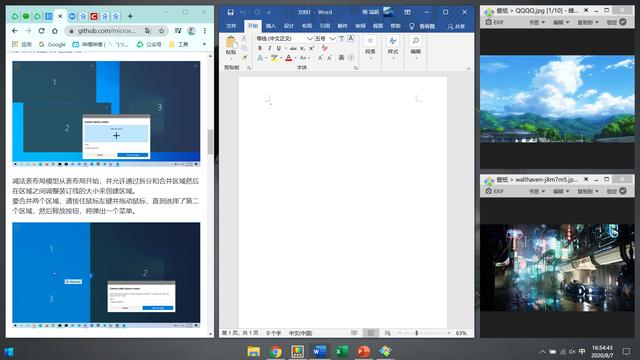Show EXIF info in the wallhaven viewer
This screenshot has height=360, width=640.
click(x=495, y=191)
